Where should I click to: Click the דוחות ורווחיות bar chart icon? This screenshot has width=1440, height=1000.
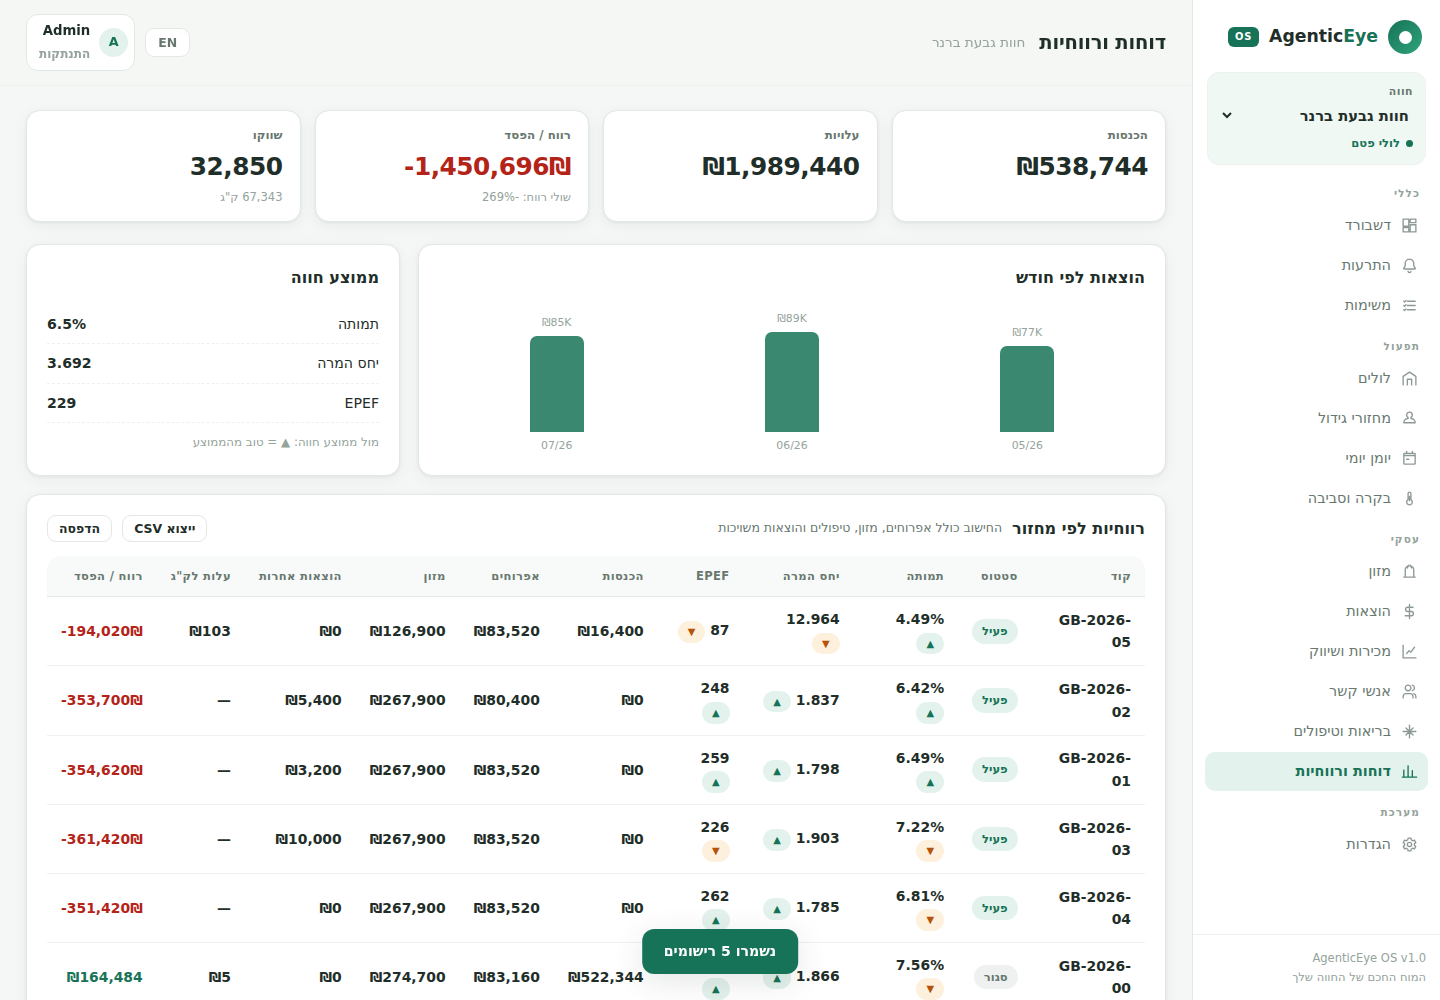click(x=1409, y=772)
